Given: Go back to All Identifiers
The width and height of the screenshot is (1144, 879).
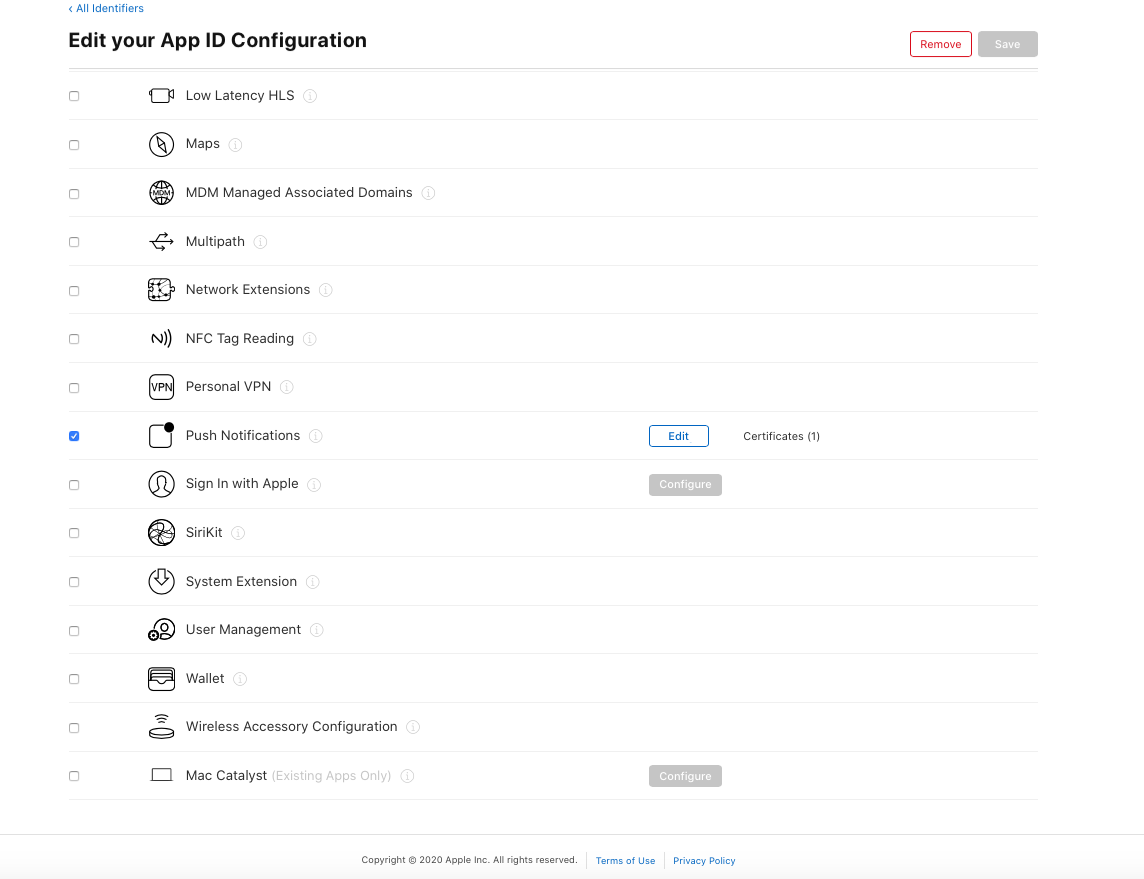Looking at the screenshot, I should (x=106, y=8).
